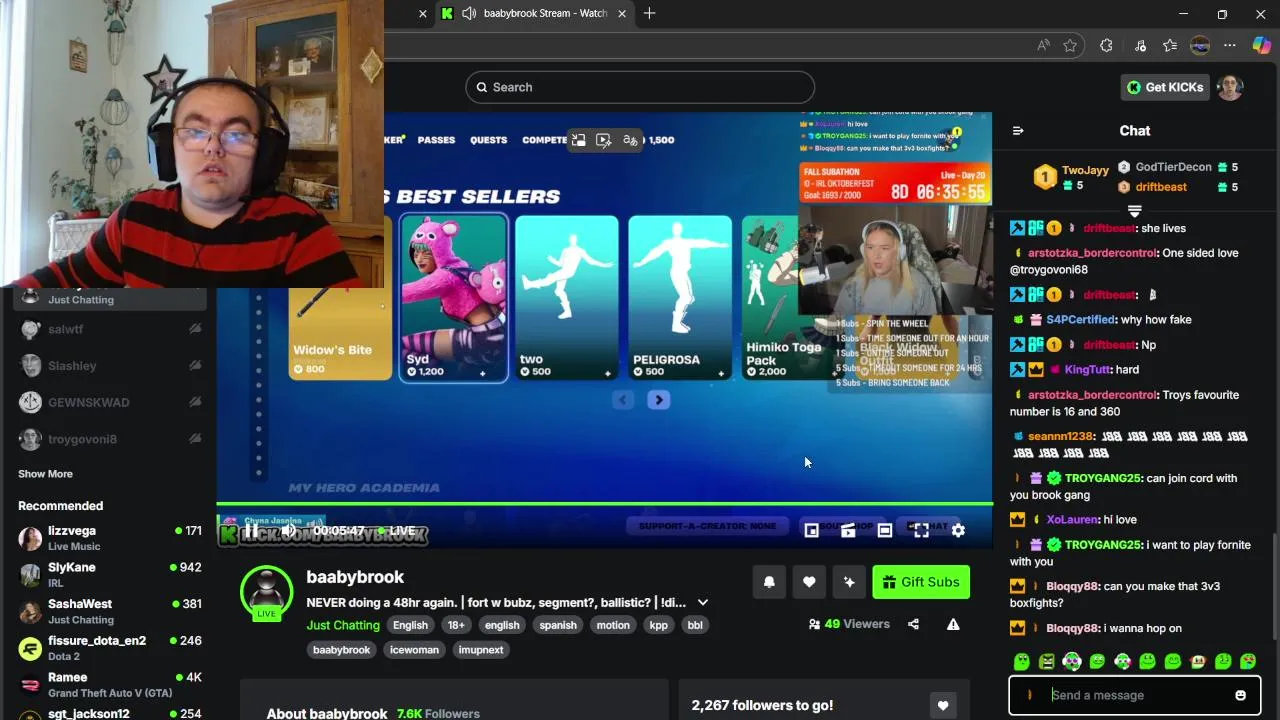The image size is (1280, 720).
Task: Enable theater mode in the player
Action: coord(885,531)
